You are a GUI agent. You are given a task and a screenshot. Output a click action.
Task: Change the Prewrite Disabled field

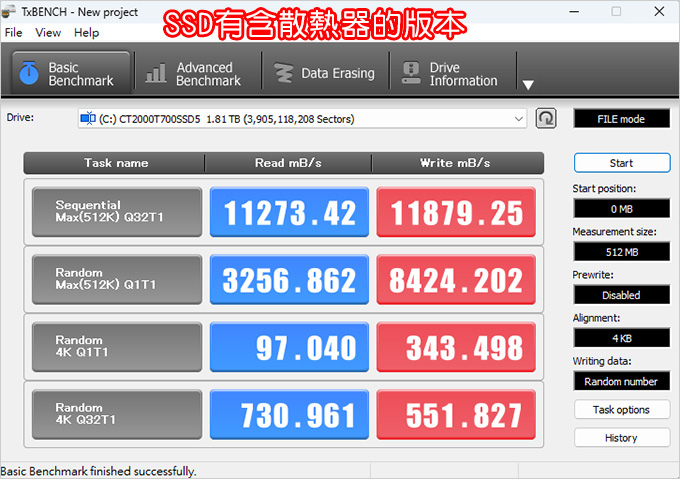621,295
